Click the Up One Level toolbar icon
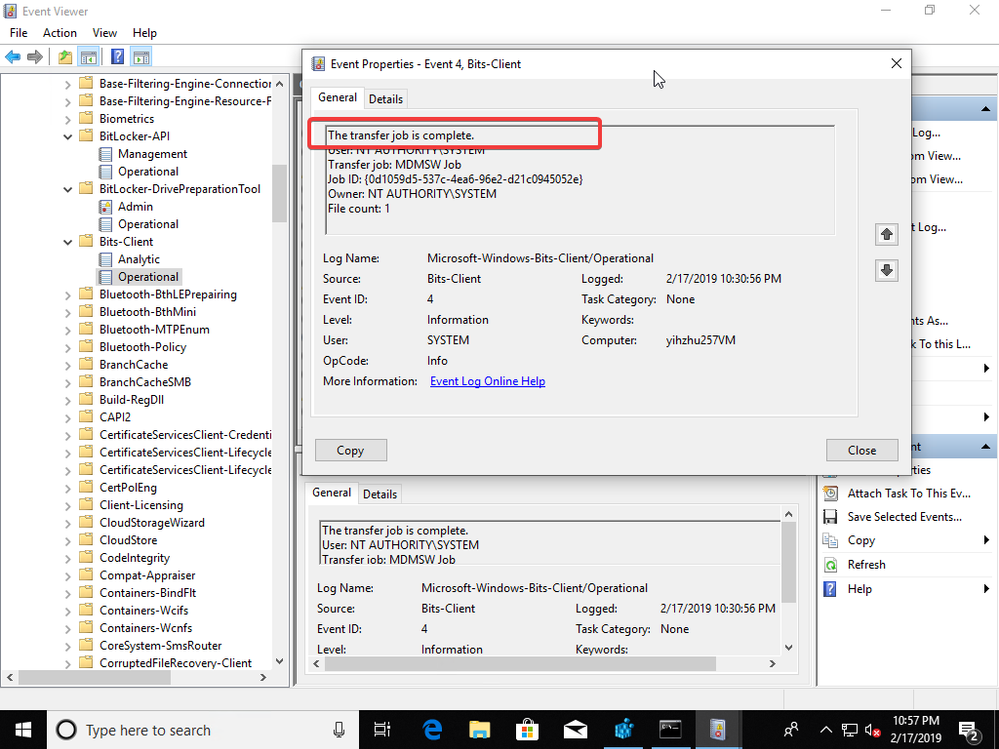 point(65,57)
